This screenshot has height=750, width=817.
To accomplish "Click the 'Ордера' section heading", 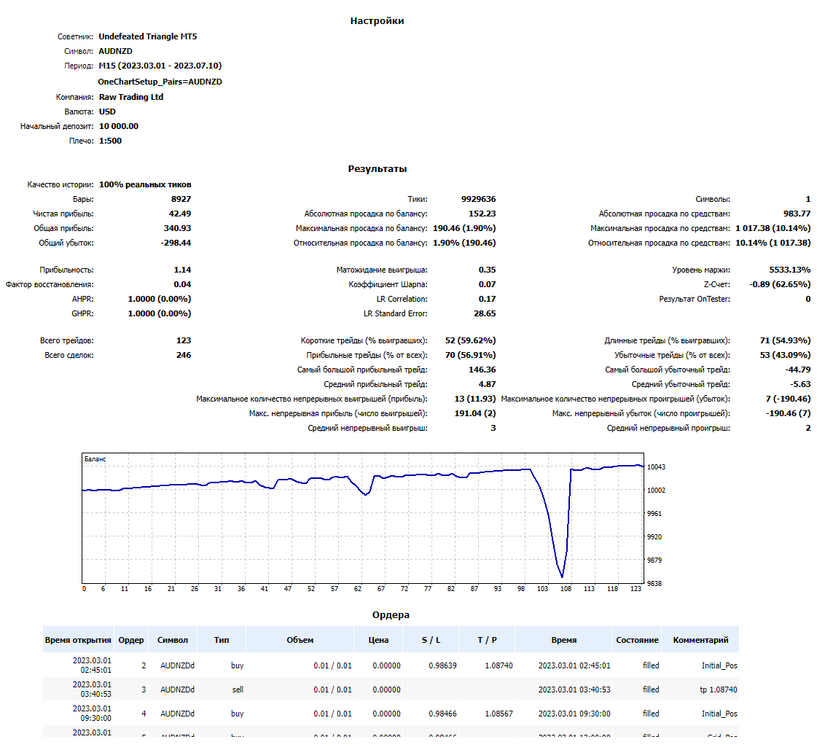I will pos(391,615).
